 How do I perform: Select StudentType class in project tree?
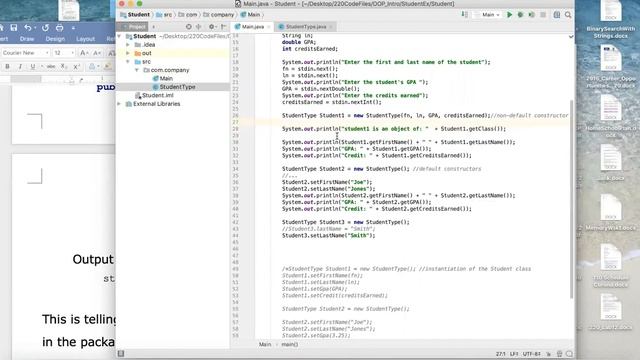(174, 87)
